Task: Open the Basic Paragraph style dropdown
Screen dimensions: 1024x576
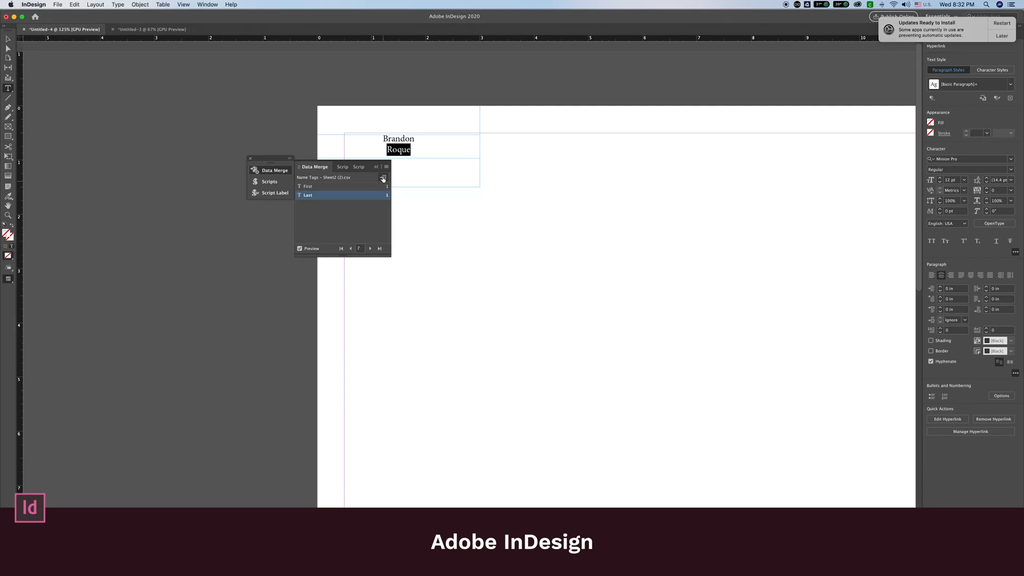Action: pyautogui.click(x=1010, y=85)
